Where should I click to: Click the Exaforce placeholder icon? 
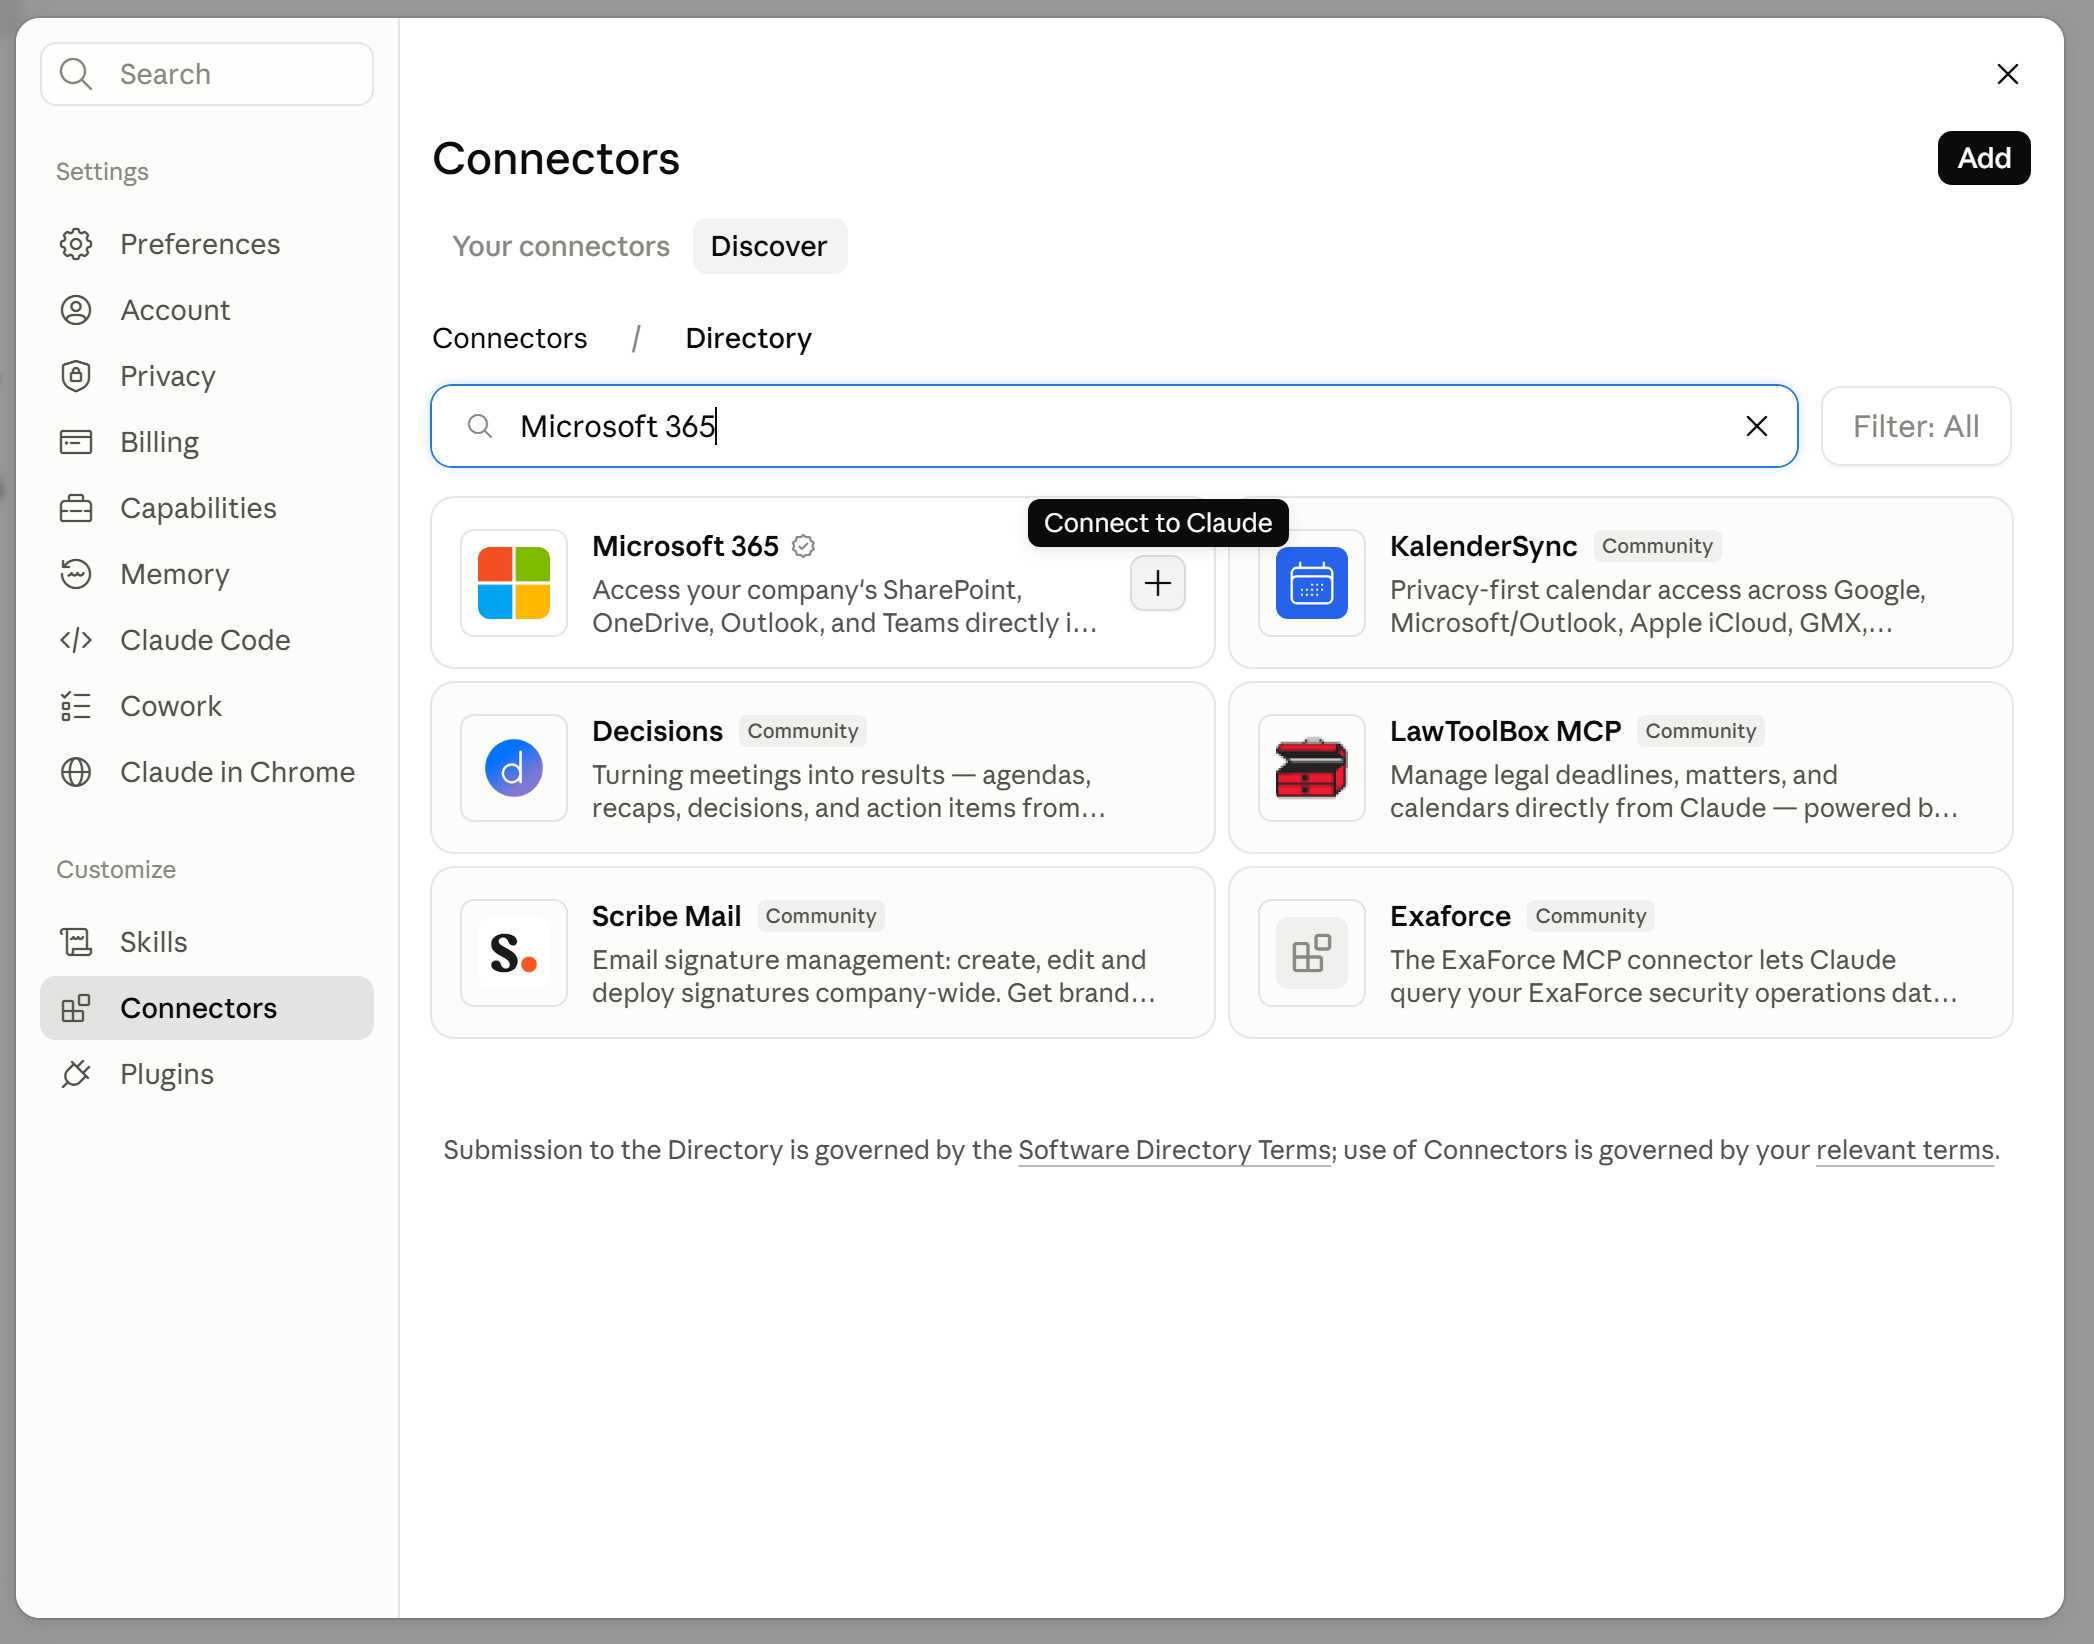[1312, 953]
